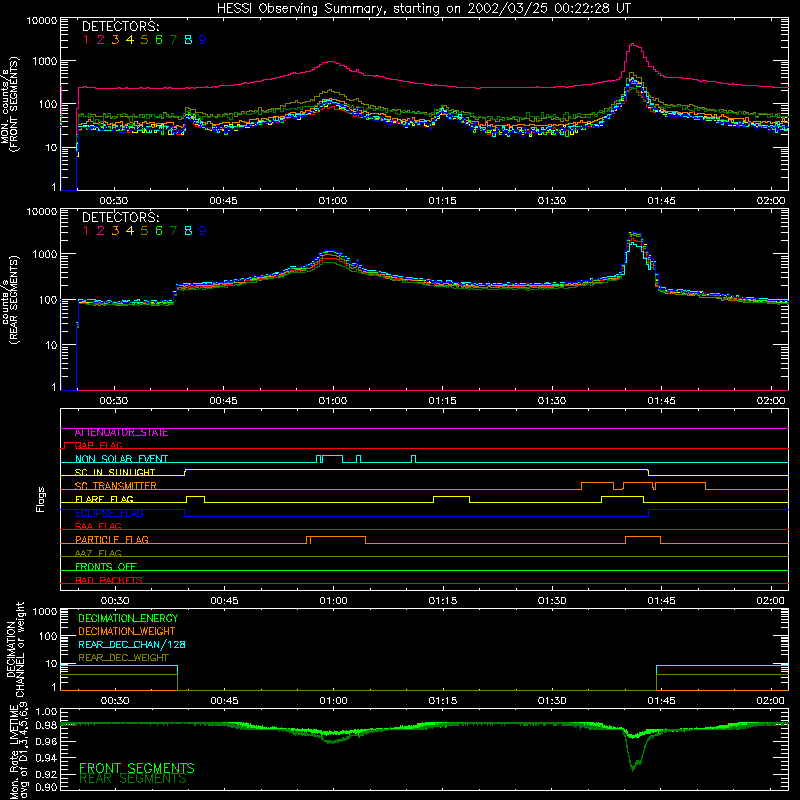Viewport: 800px width, 800px height.
Task: Click the ATTENUATOR_STATE flag label
Action: point(121,433)
